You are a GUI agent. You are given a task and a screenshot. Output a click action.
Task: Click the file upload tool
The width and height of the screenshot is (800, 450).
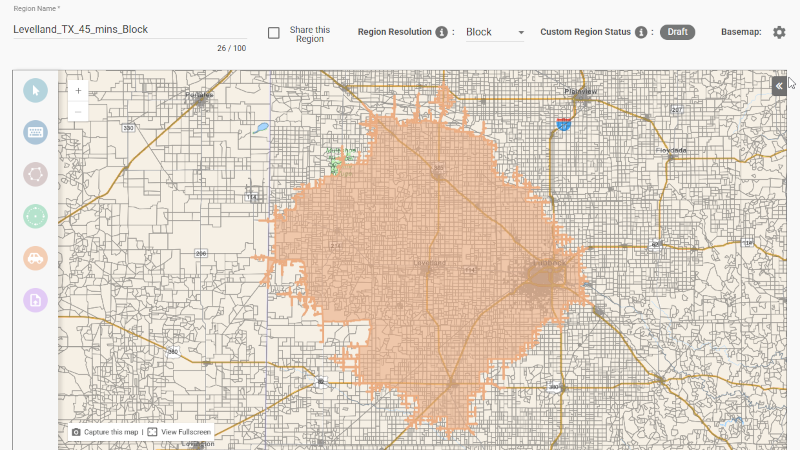36,299
